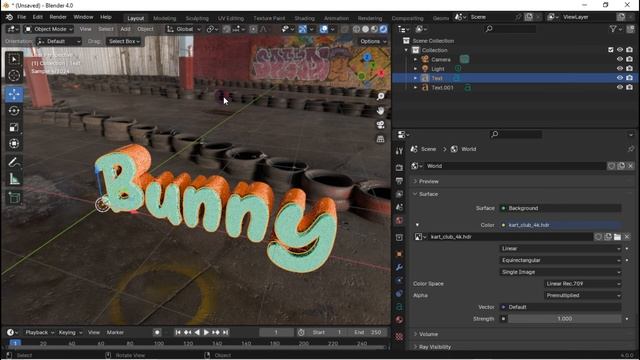The image size is (640, 360).
Task: Disable Text.001 in renders
Action: click(x=629, y=87)
